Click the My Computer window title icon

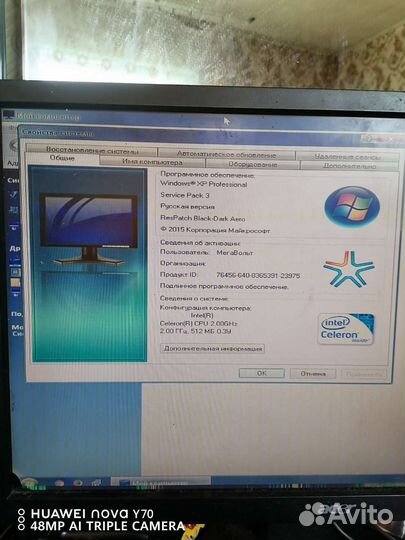point(8,115)
